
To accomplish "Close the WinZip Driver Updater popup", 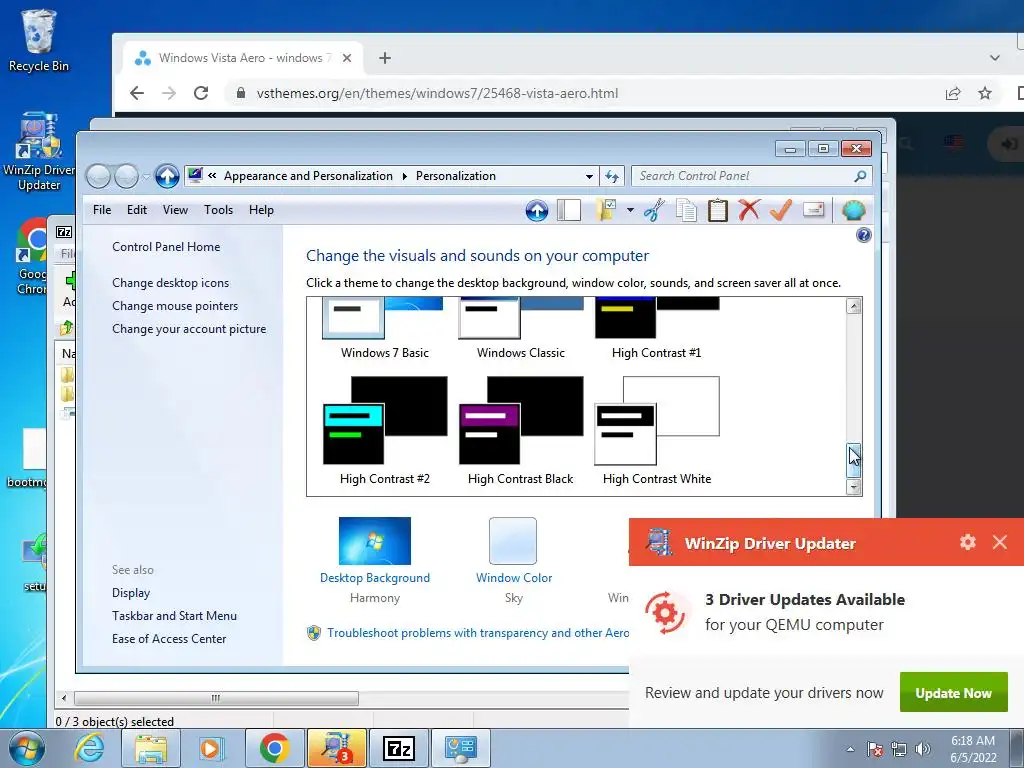I will click(1000, 542).
